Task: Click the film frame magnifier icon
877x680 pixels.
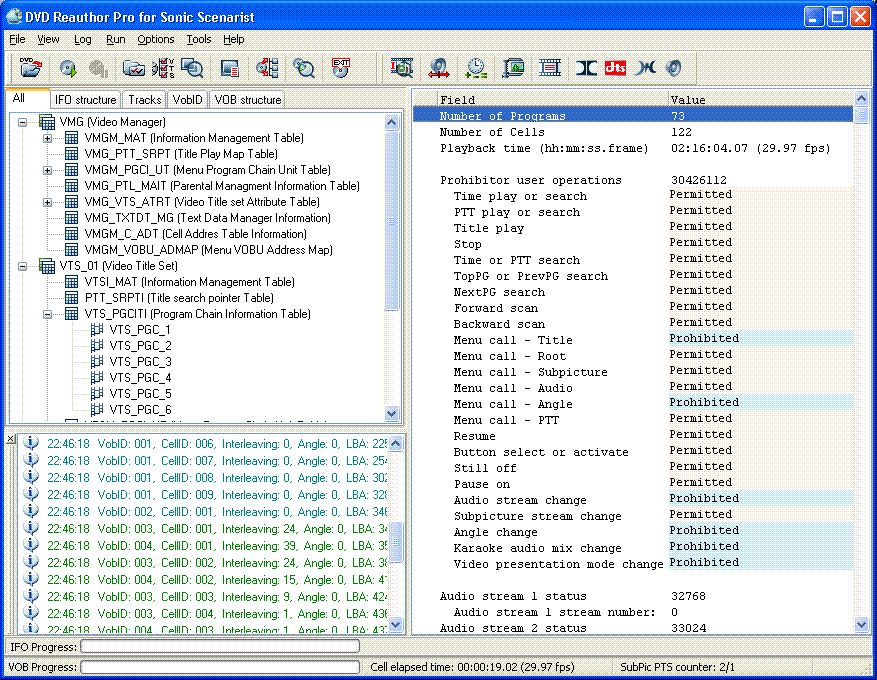Action: coord(402,68)
